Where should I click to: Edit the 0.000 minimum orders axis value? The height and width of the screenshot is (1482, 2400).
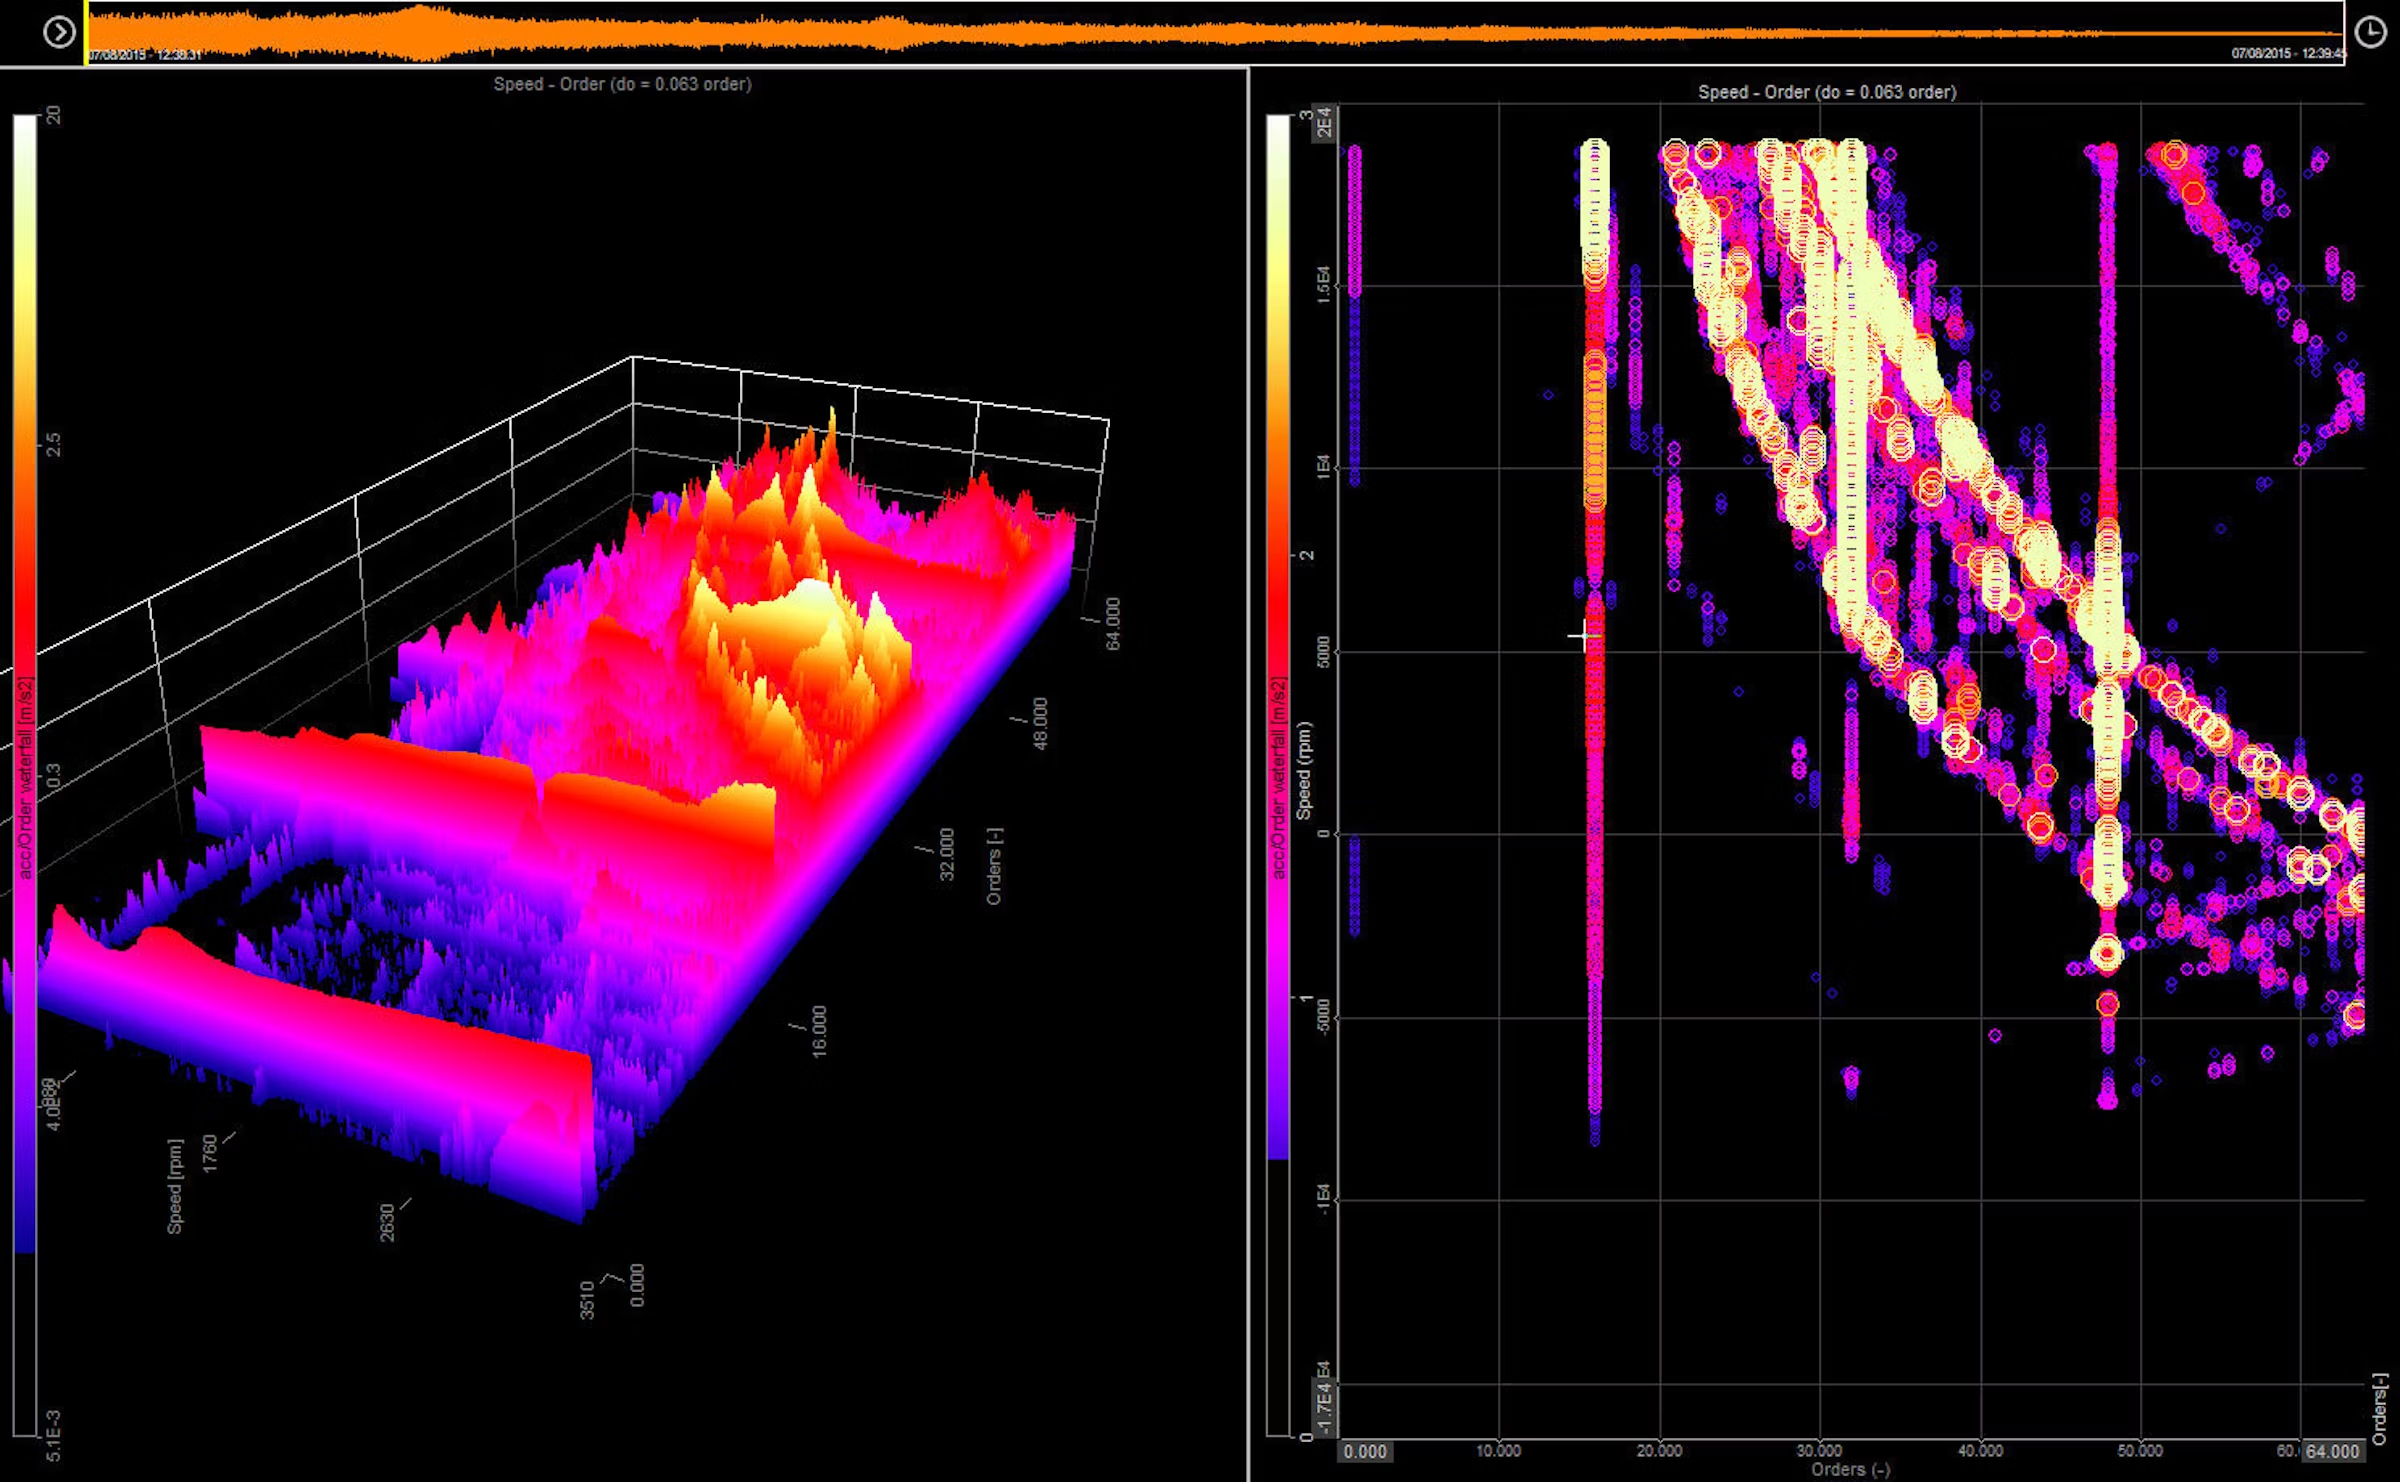(x=1365, y=1451)
